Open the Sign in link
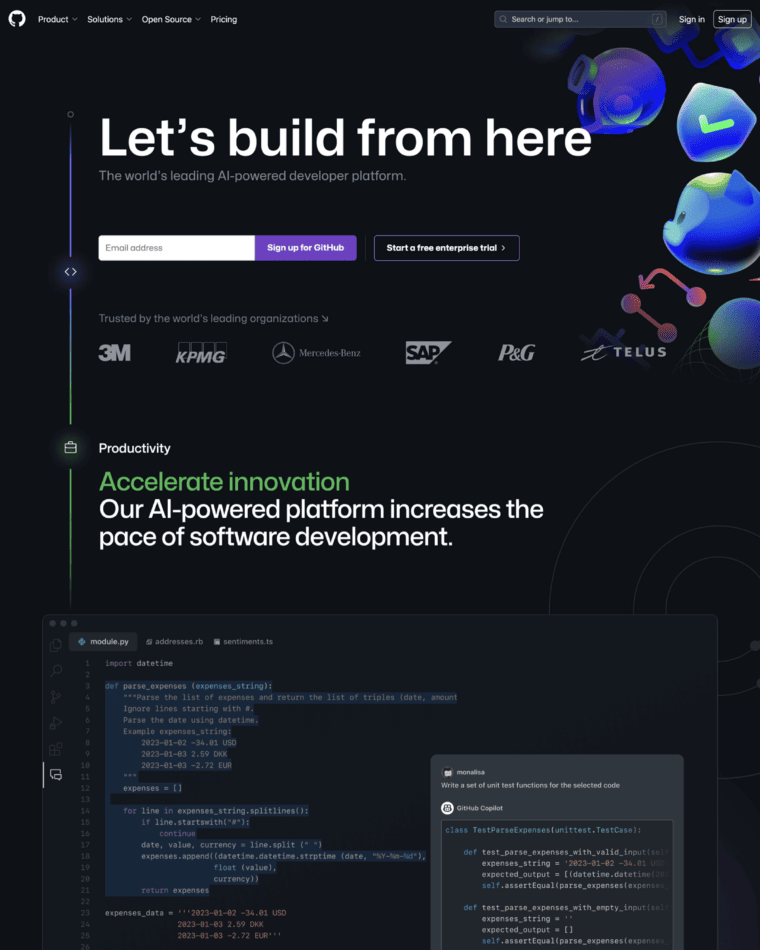Screen dimensions: 760x950 coord(692,19)
